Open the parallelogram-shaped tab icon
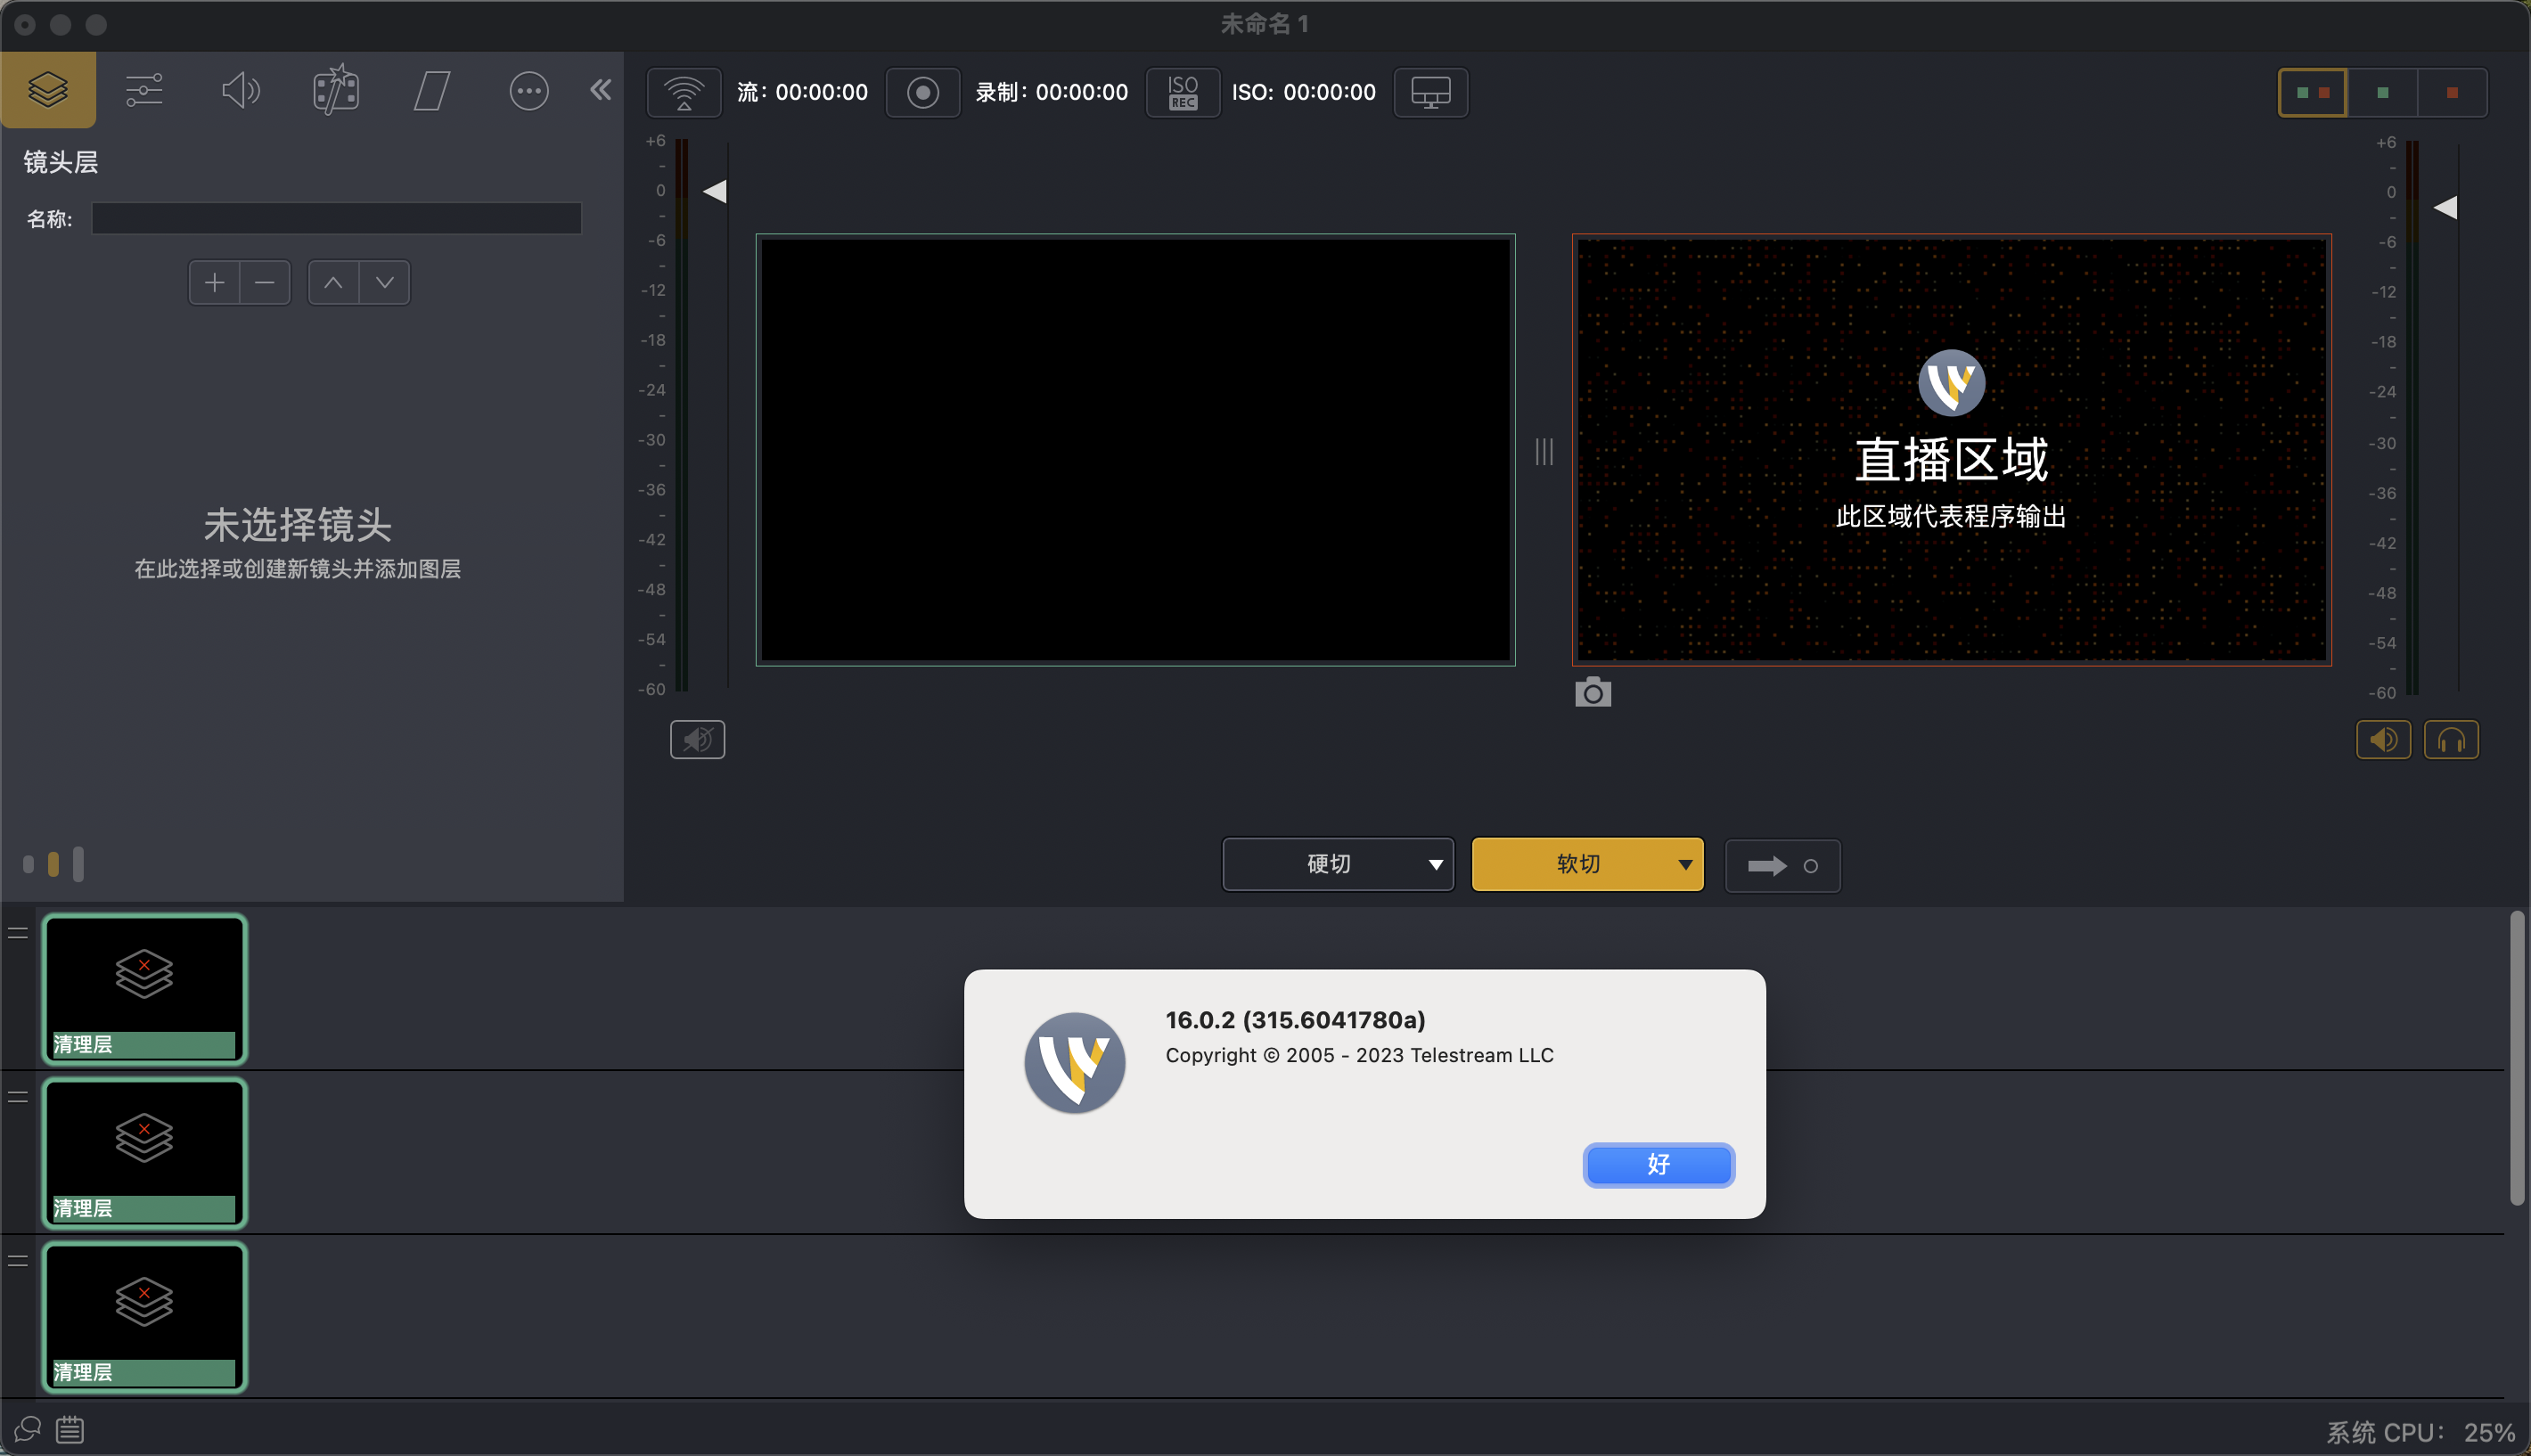 coord(432,90)
